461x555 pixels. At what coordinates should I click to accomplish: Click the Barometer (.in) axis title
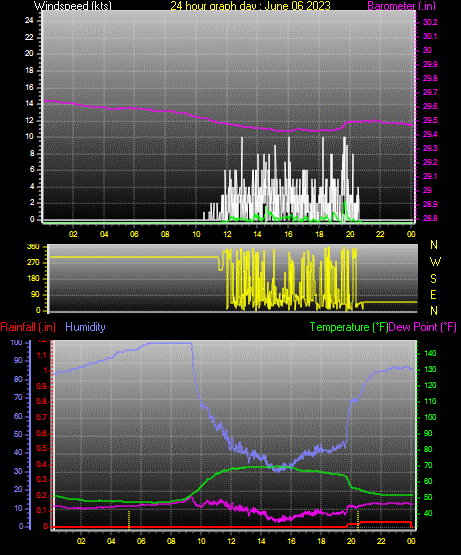(402, 6)
